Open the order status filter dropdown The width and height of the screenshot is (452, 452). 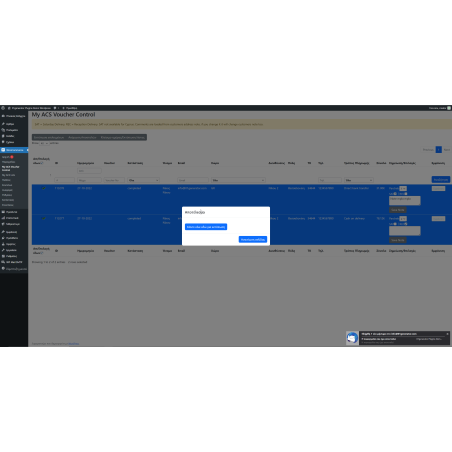[143, 180]
